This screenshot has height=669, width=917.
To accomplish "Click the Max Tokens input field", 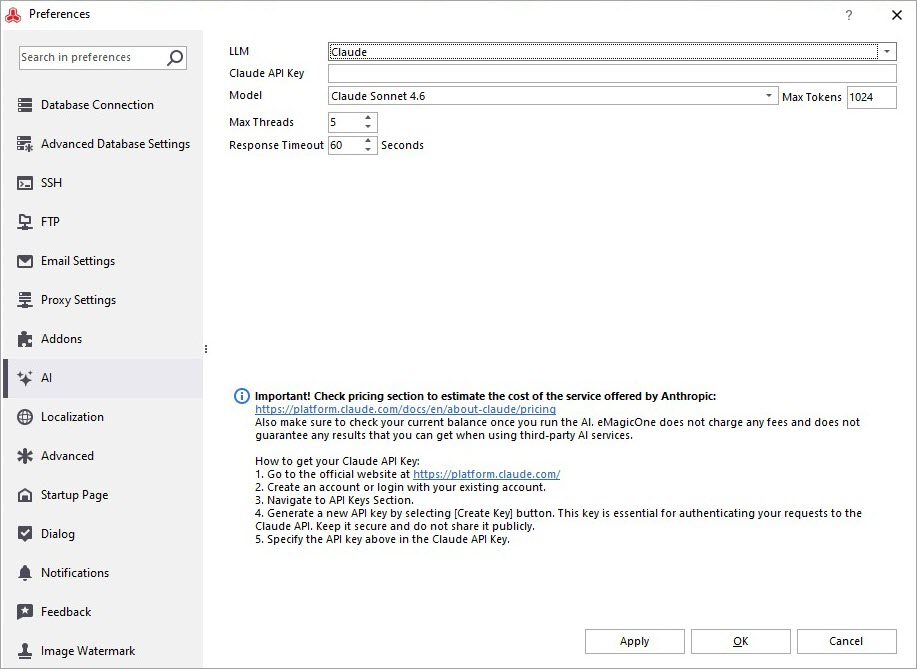I will coord(870,97).
